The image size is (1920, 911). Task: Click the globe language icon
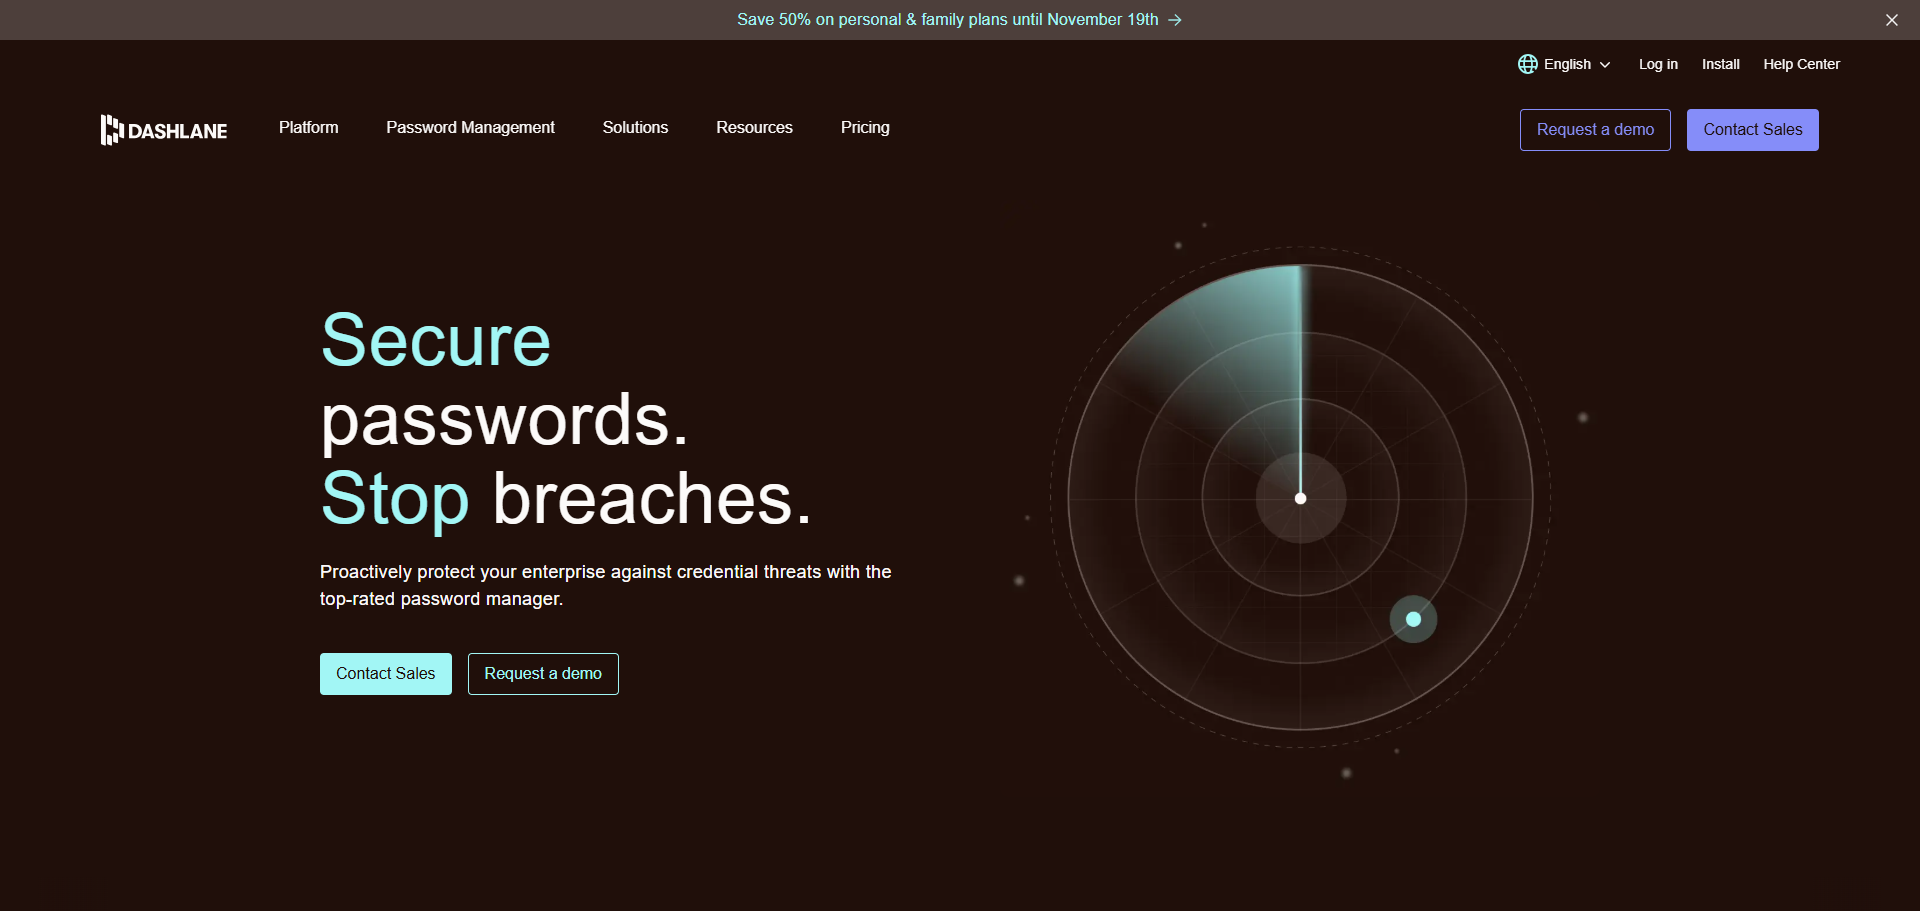click(x=1527, y=63)
